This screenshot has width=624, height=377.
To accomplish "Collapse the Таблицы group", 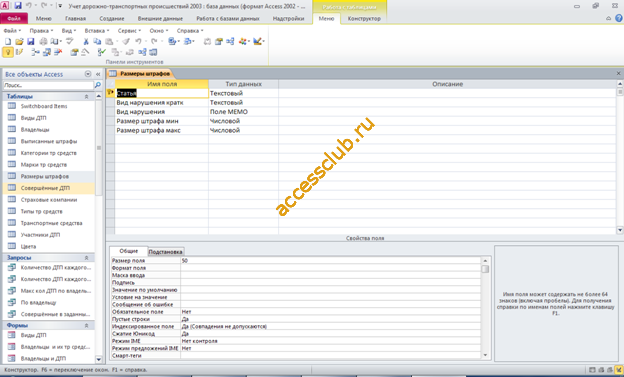I will pyautogui.click(x=86, y=96).
